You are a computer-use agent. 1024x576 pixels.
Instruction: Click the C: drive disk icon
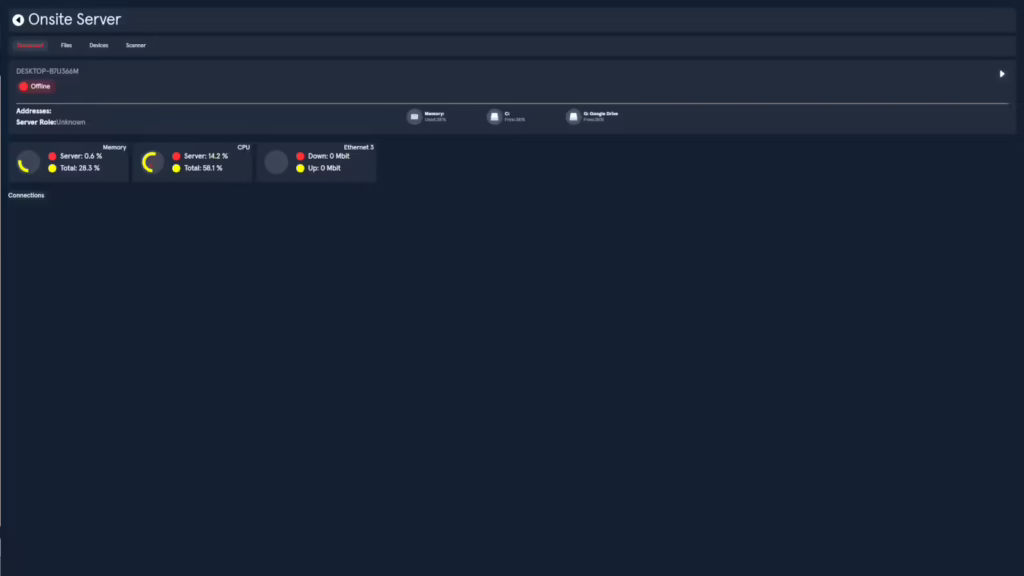point(494,116)
